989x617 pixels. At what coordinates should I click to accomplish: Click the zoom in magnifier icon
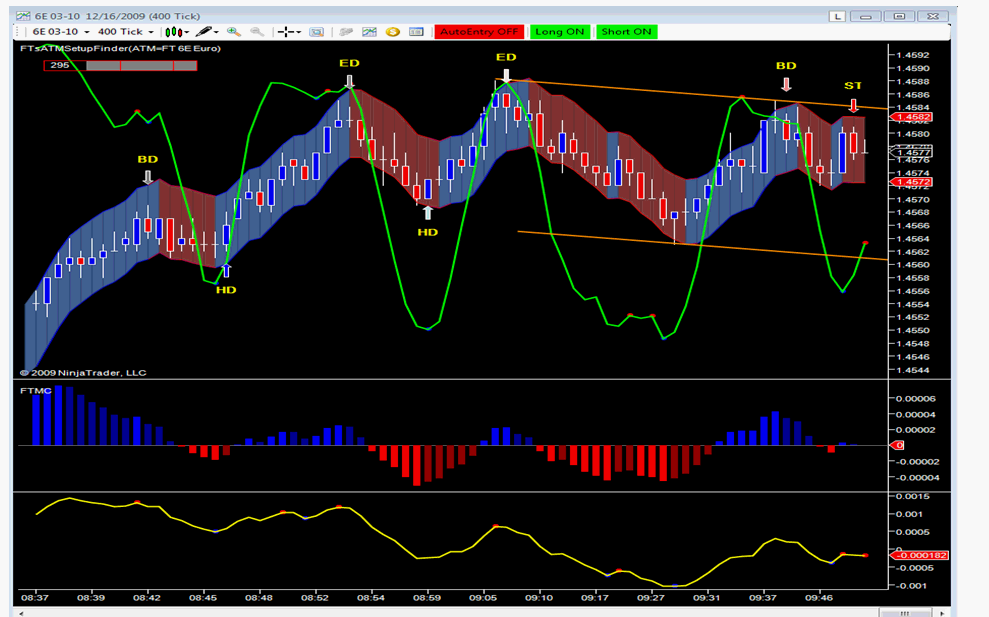tap(233, 31)
